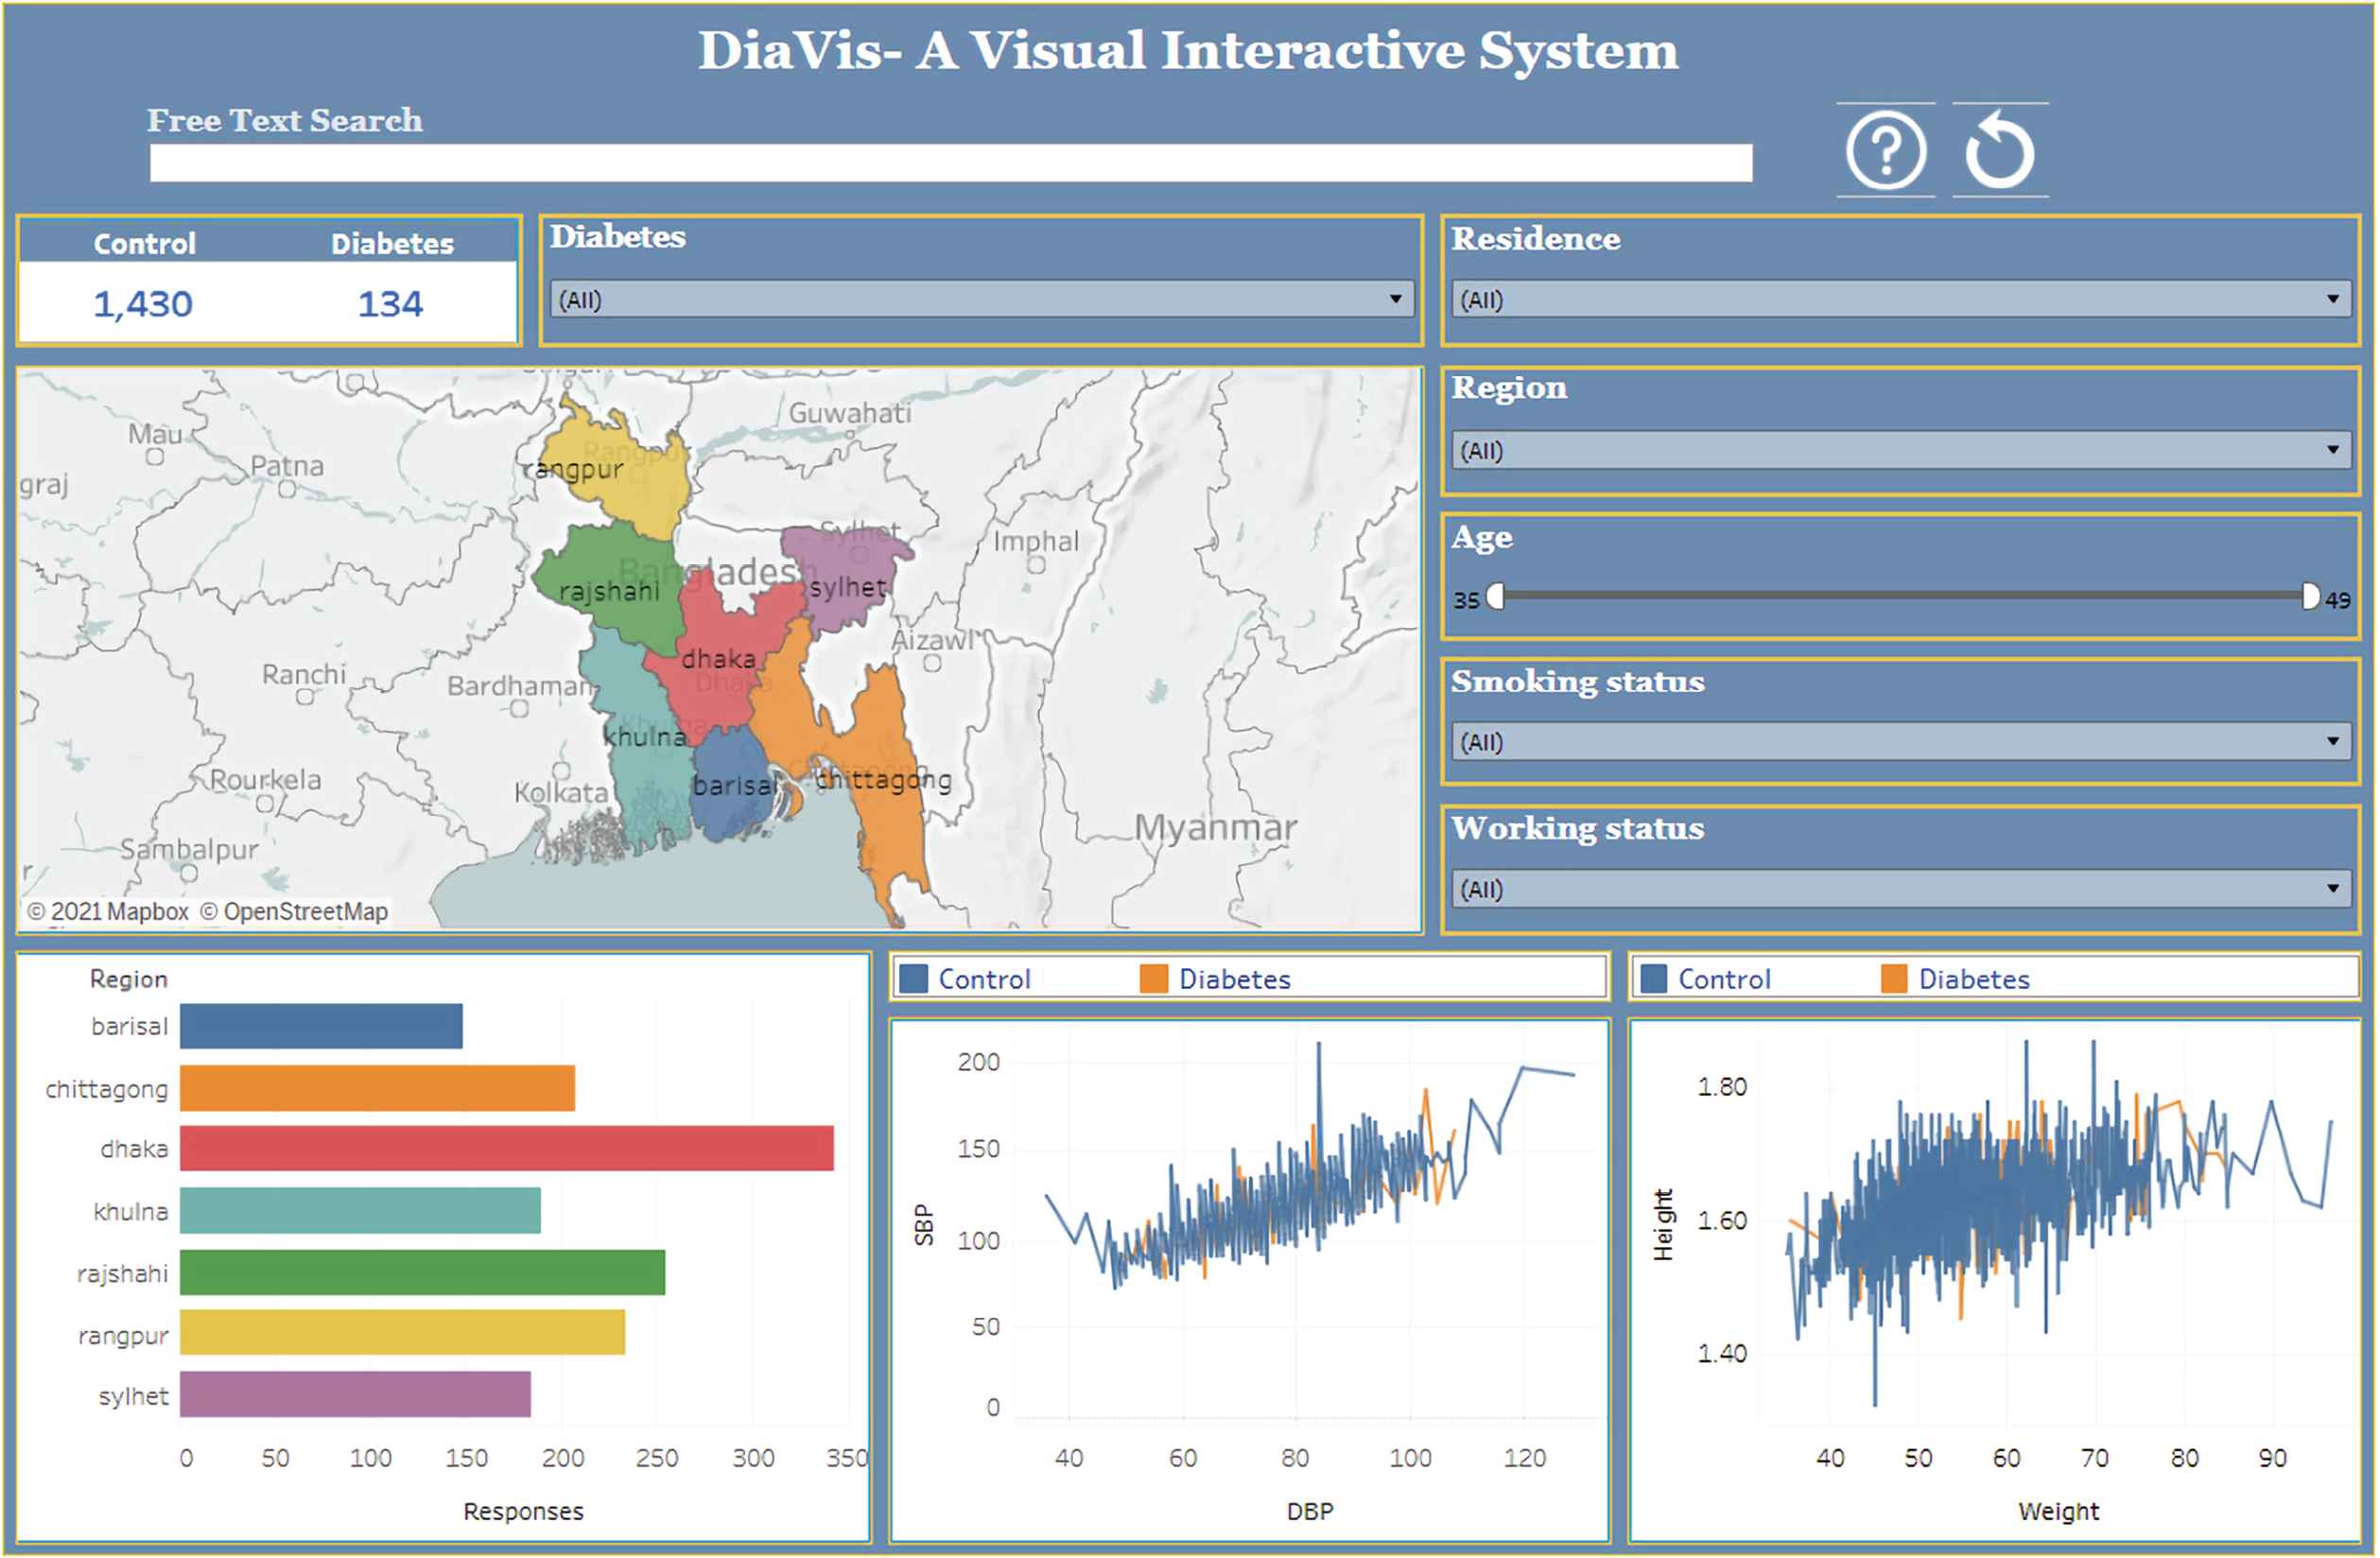Click the Age slider left handle

(1496, 597)
